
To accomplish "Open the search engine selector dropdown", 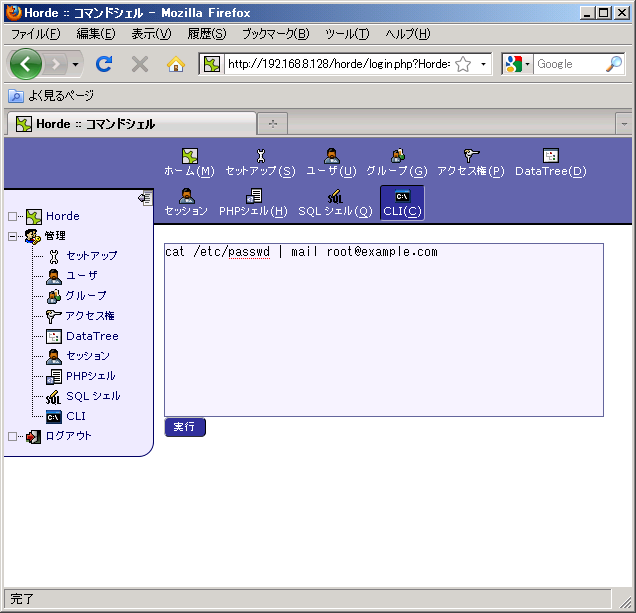I will (527, 64).
